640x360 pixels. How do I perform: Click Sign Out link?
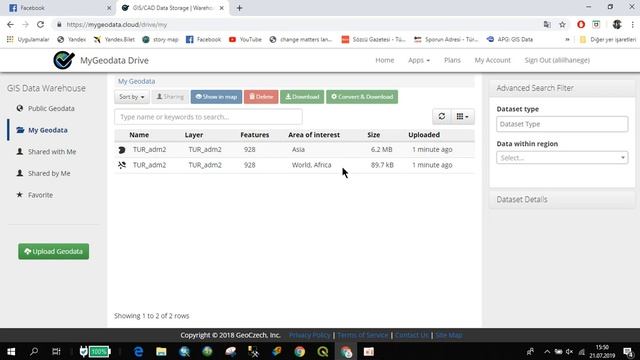click(x=557, y=60)
